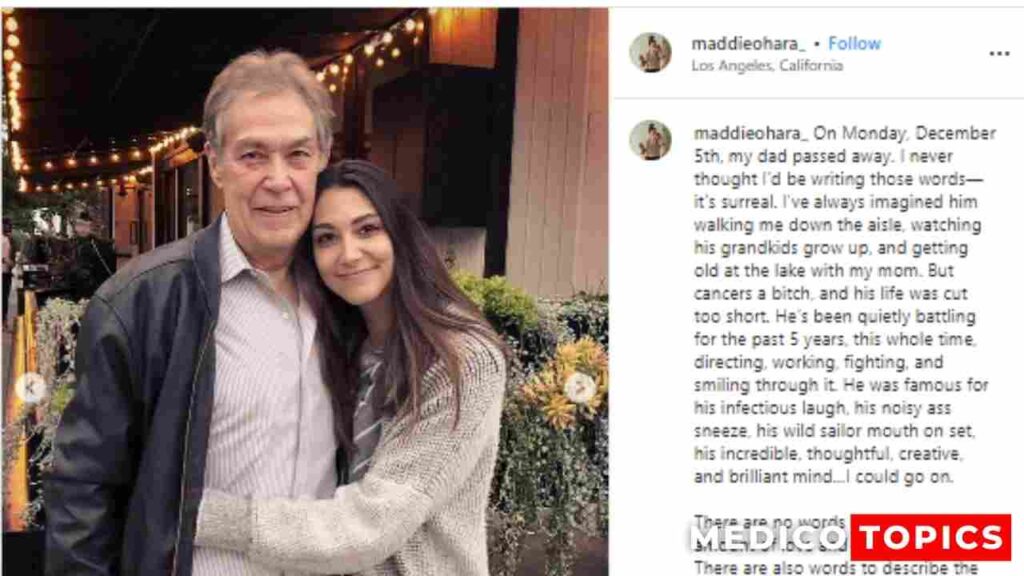Follow the maddieohara_ account
The height and width of the screenshot is (576, 1024).
click(854, 44)
